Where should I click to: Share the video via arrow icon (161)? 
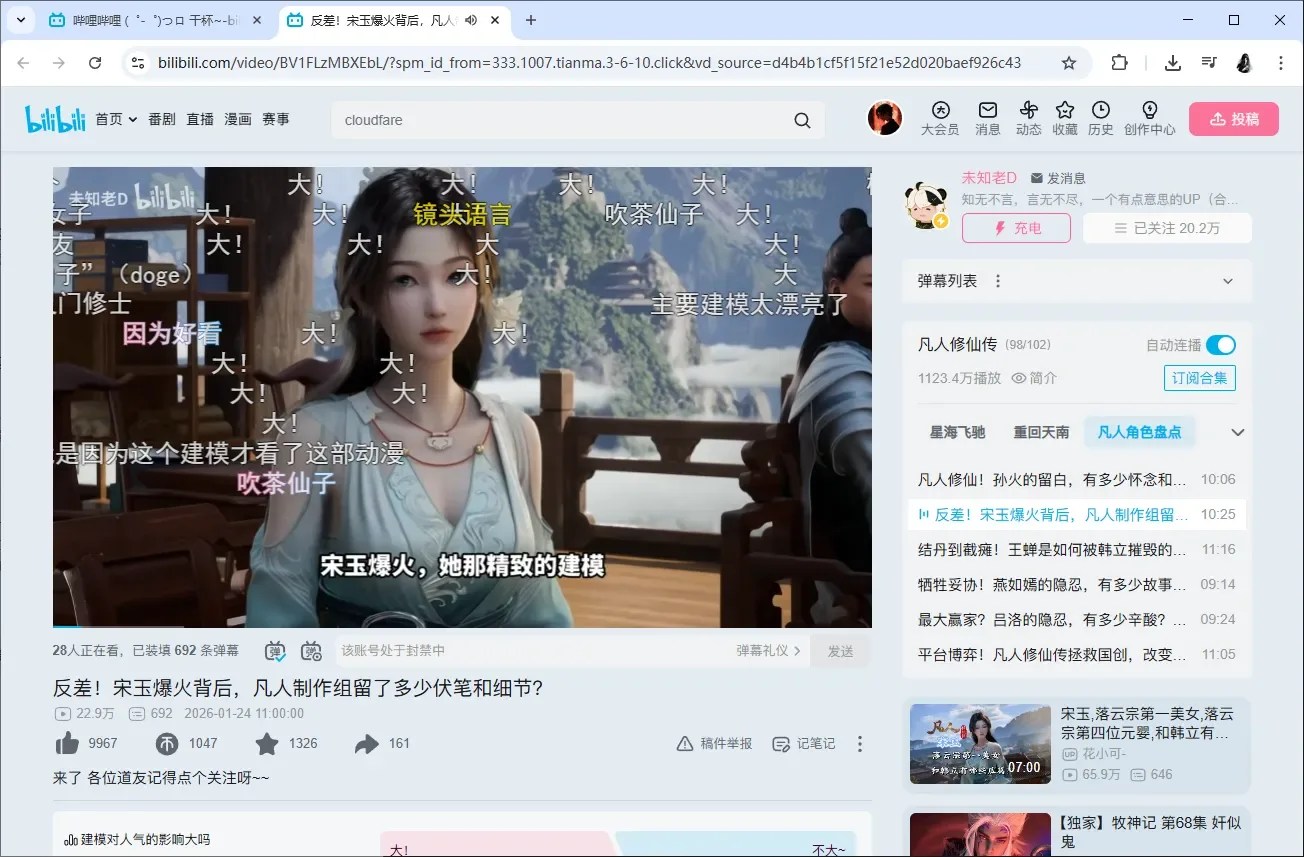(367, 743)
